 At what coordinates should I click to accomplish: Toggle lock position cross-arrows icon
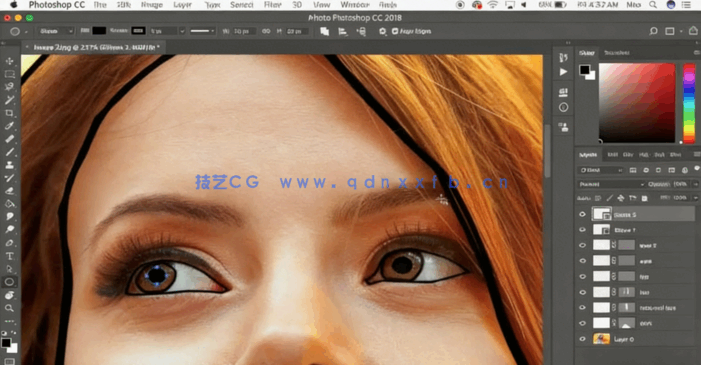point(621,198)
